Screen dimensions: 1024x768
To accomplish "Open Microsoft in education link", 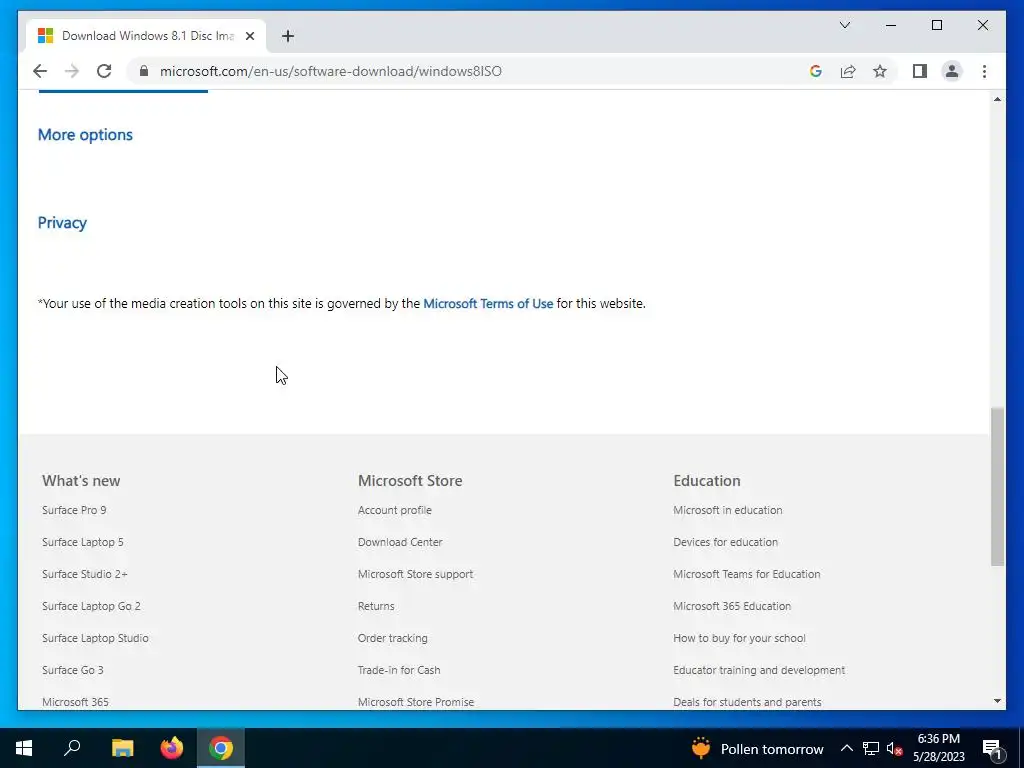I will click(x=728, y=510).
